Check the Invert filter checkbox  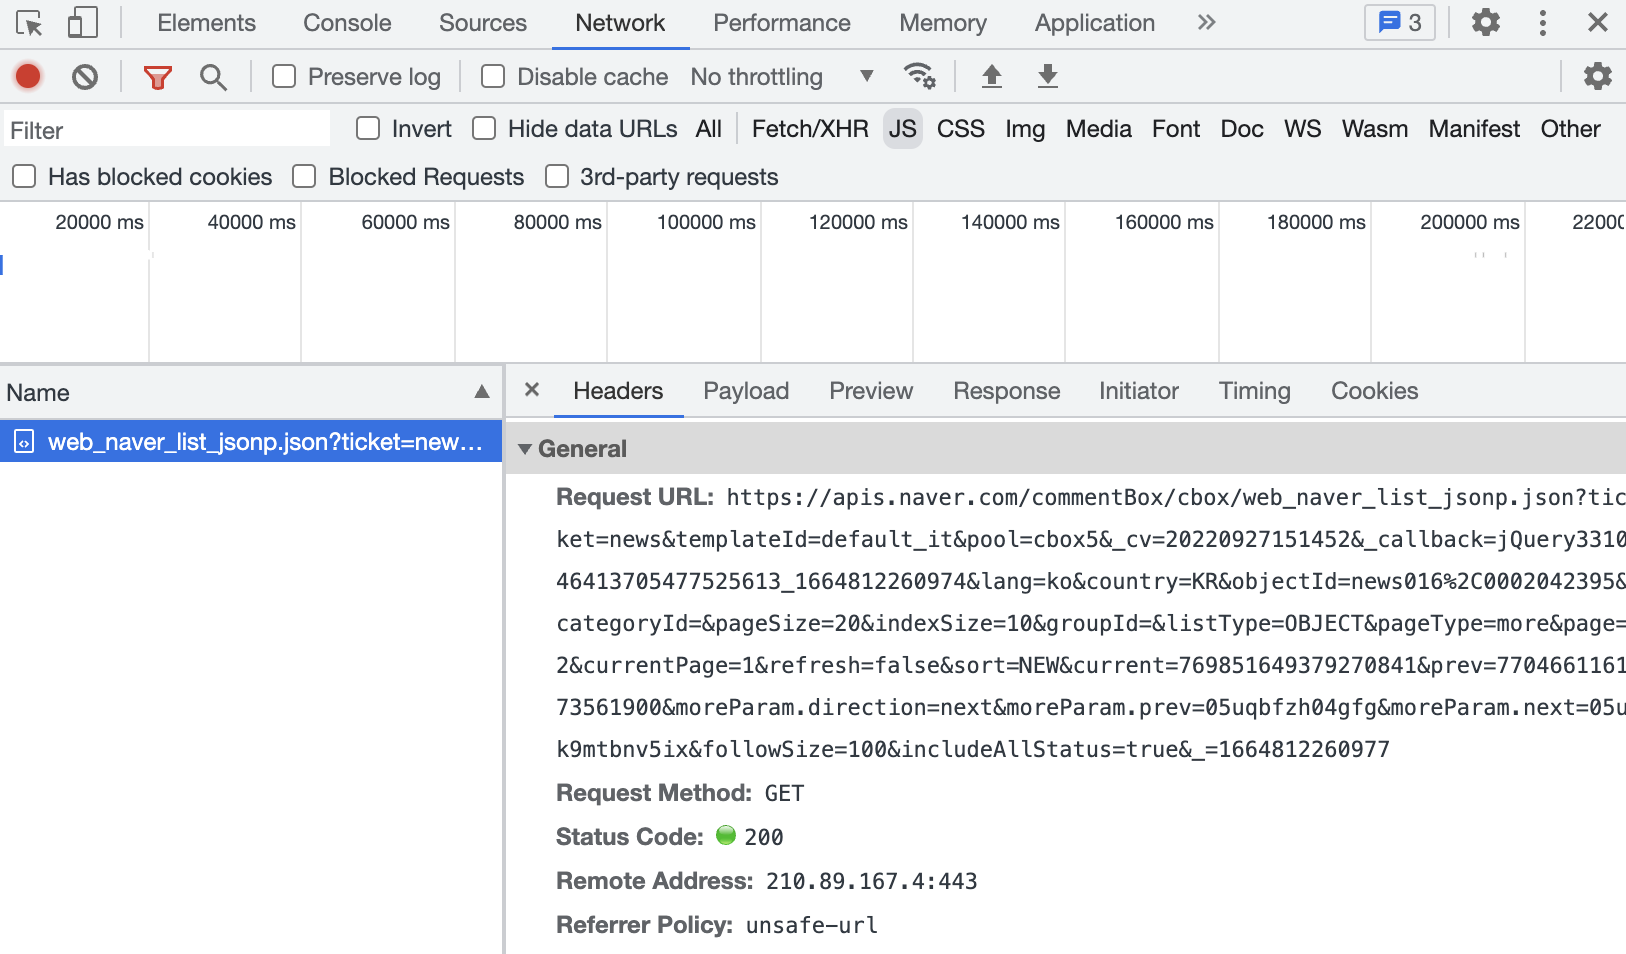368,128
